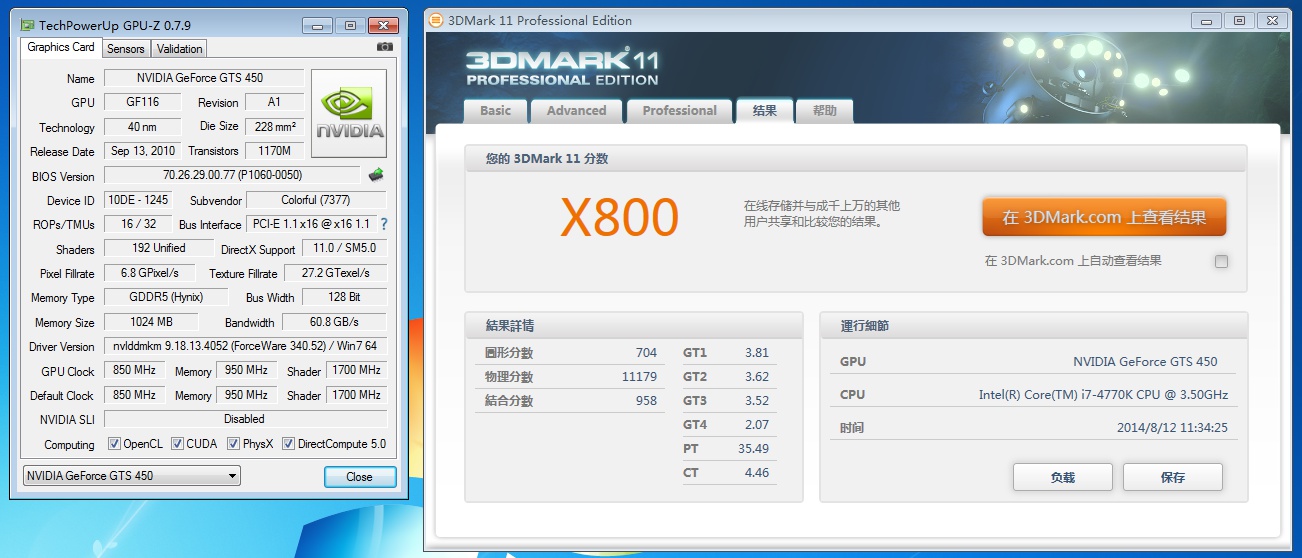Click the Memory Type GDDR5 (Hynix) field
Image resolution: width=1302 pixels, height=558 pixels.
coord(165,297)
